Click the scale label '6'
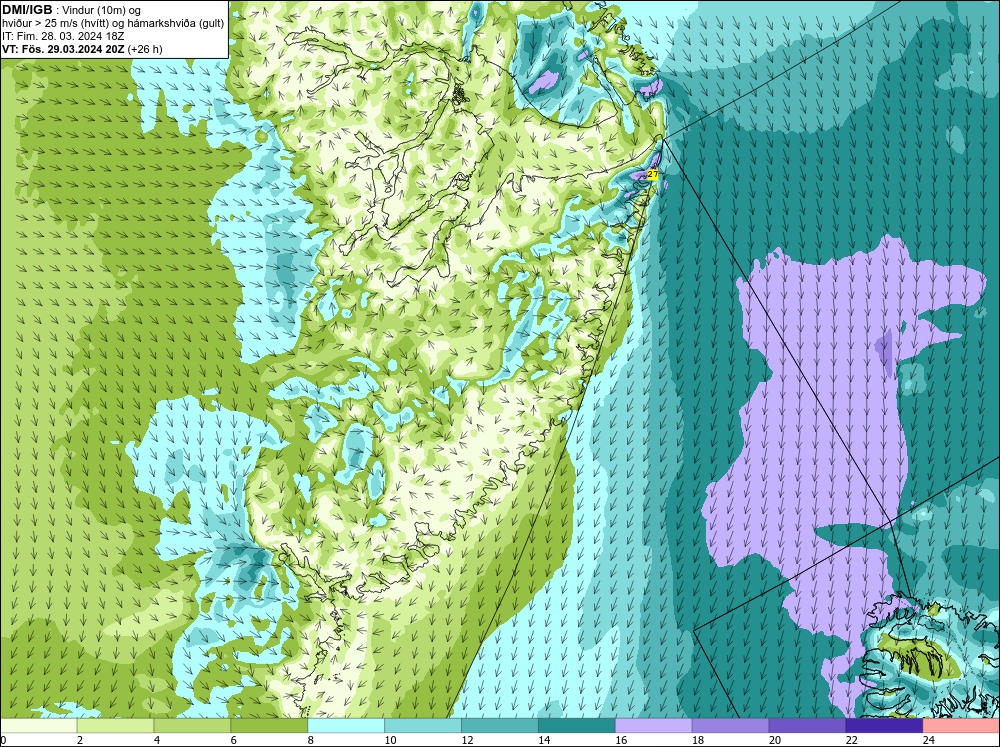Screen dimensions: 1000x747 pyautogui.click(x=233, y=740)
